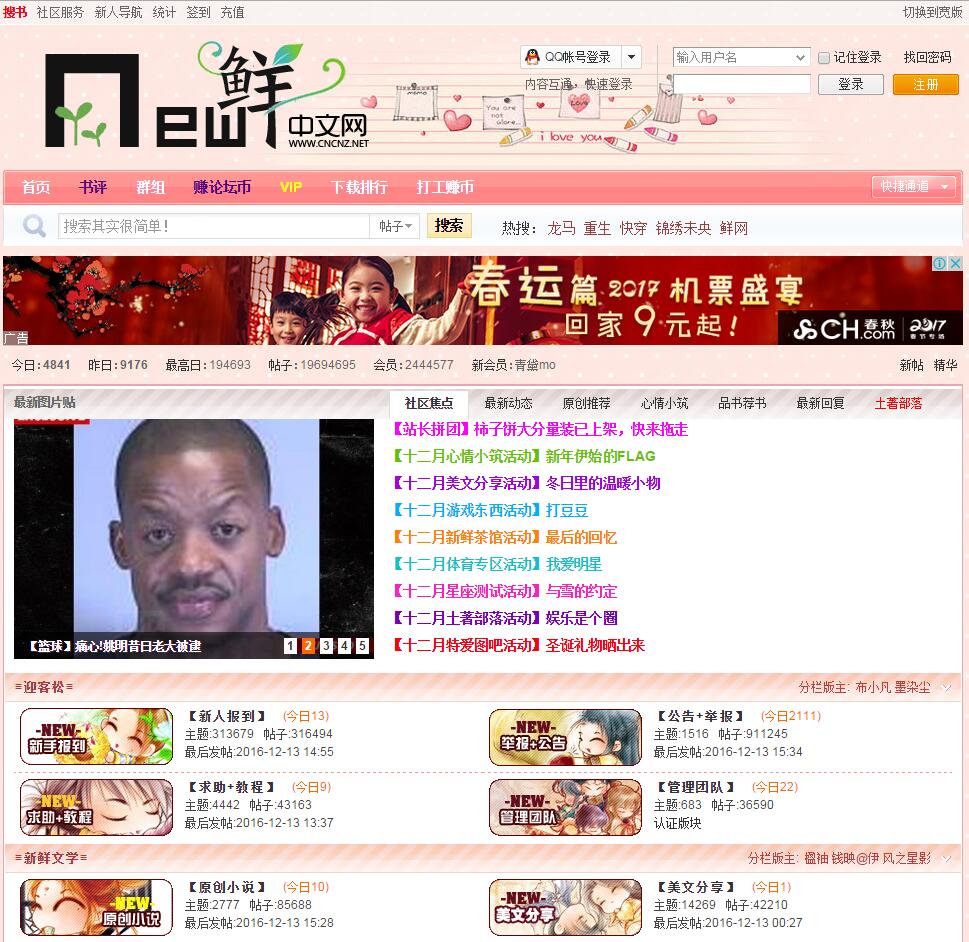Open the 站长拼团 柿子饼 post

point(541,429)
